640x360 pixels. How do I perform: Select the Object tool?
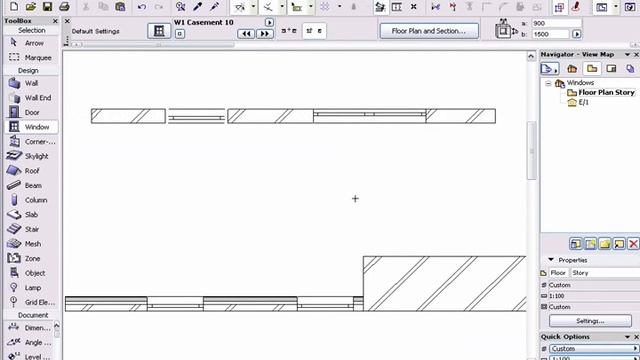(31, 273)
